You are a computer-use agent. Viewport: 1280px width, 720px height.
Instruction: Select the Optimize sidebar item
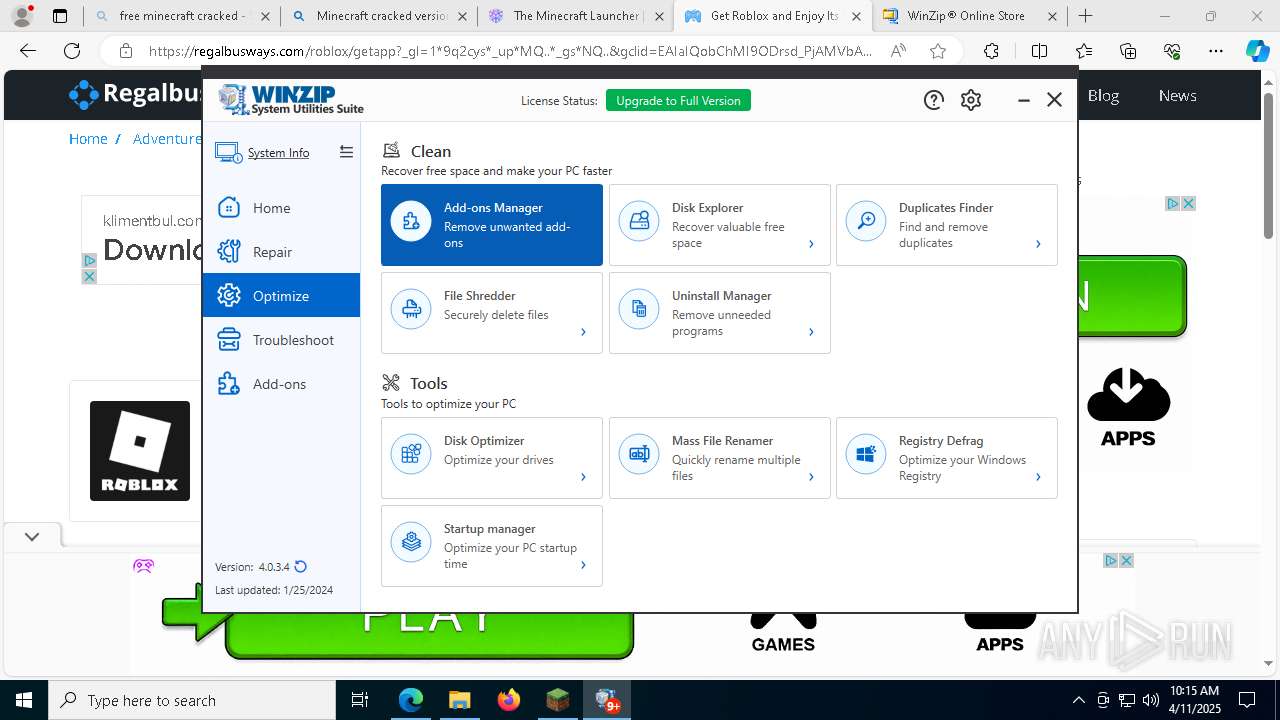tap(281, 296)
